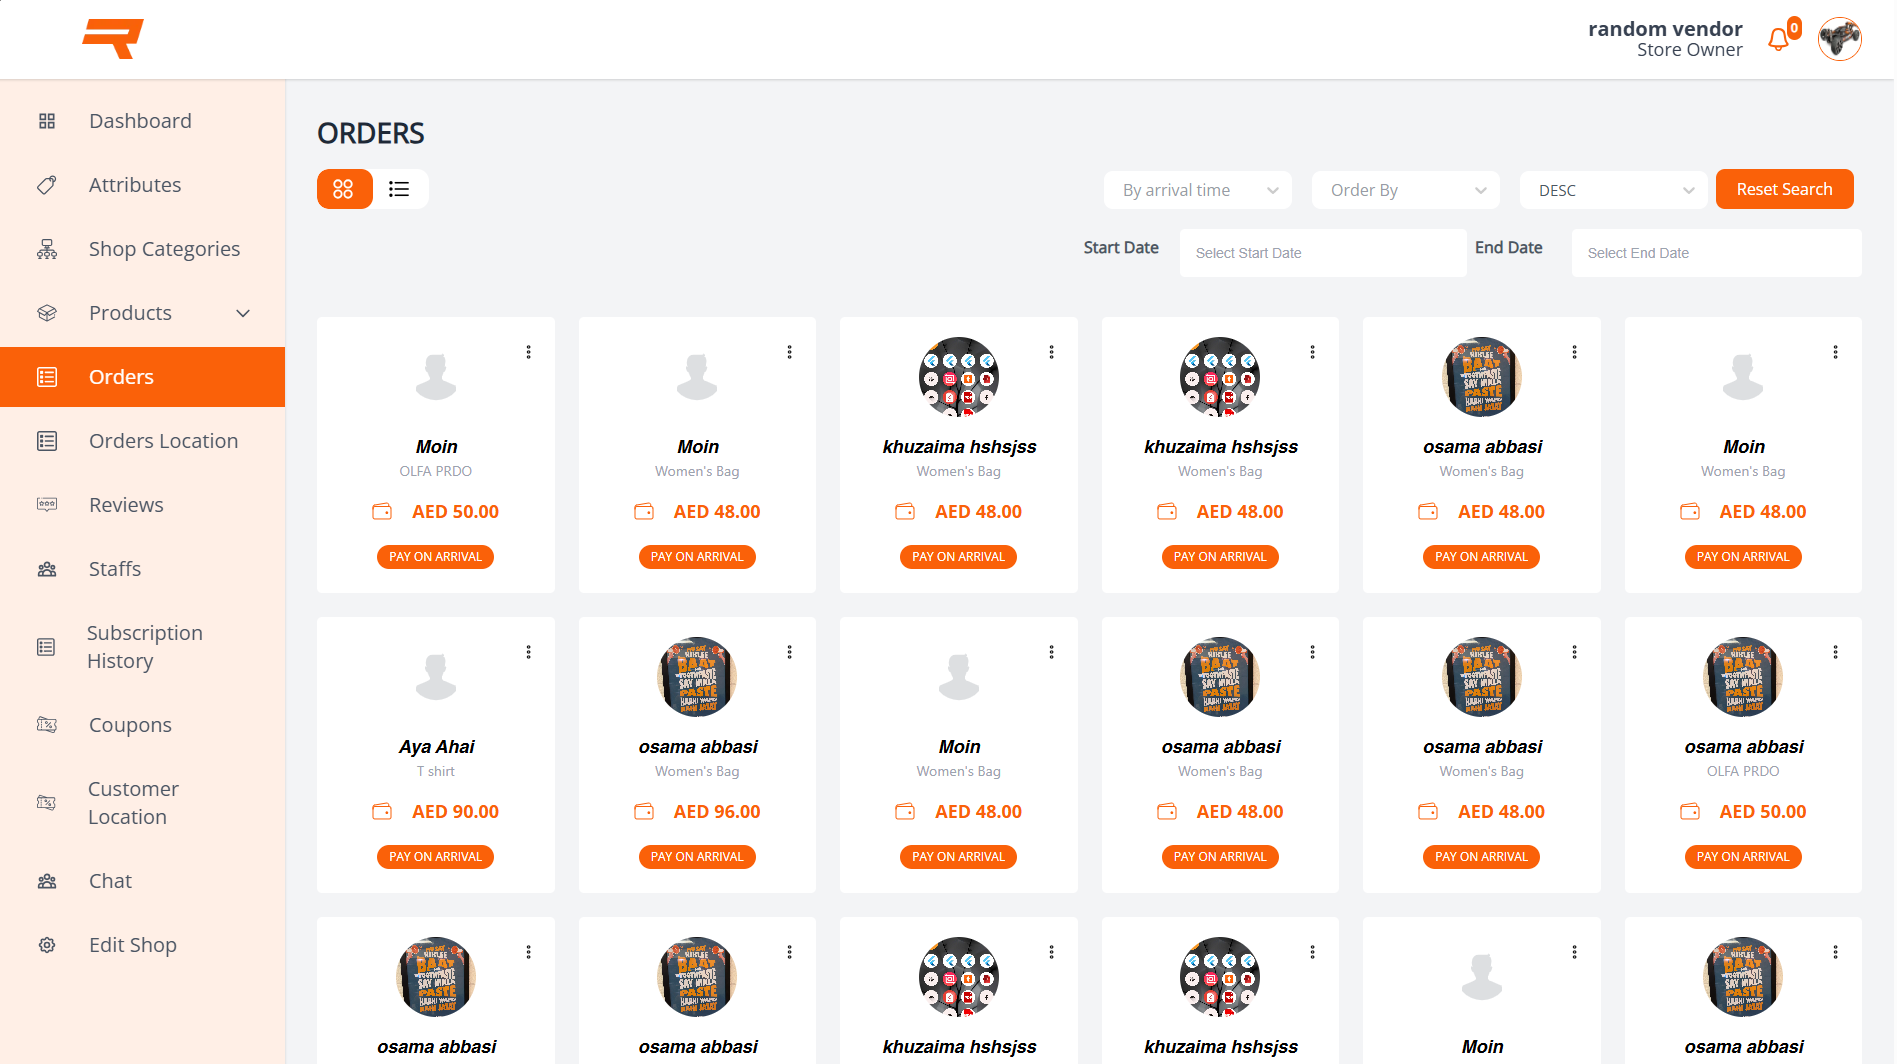1897x1064 pixels.
Task: Open options menu on Aya Ahai card
Action: coord(529,652)
